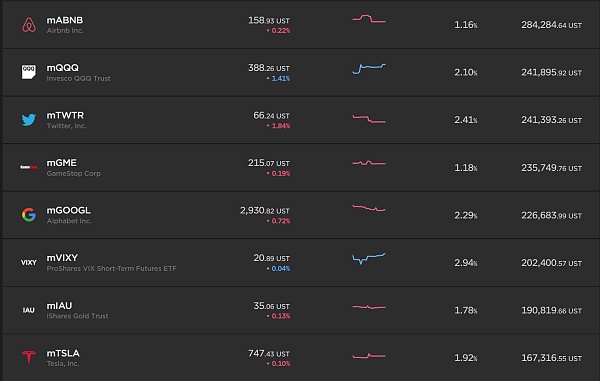Open the GameStop logo icon

click(x=29, y=167)
